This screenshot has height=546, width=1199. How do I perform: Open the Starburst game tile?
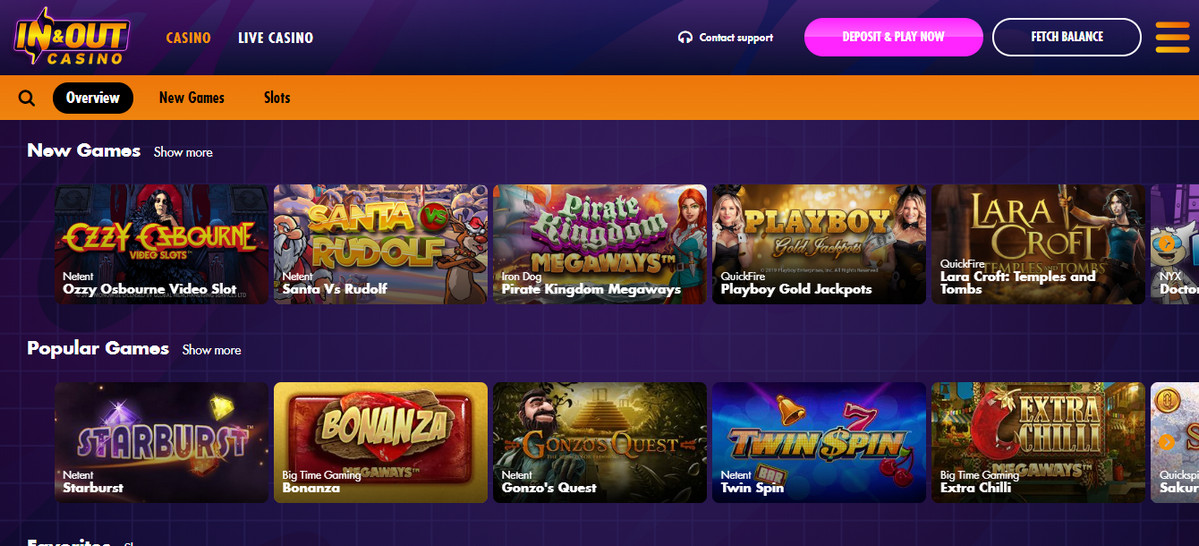pyautogui.click(x=162, y=442)
